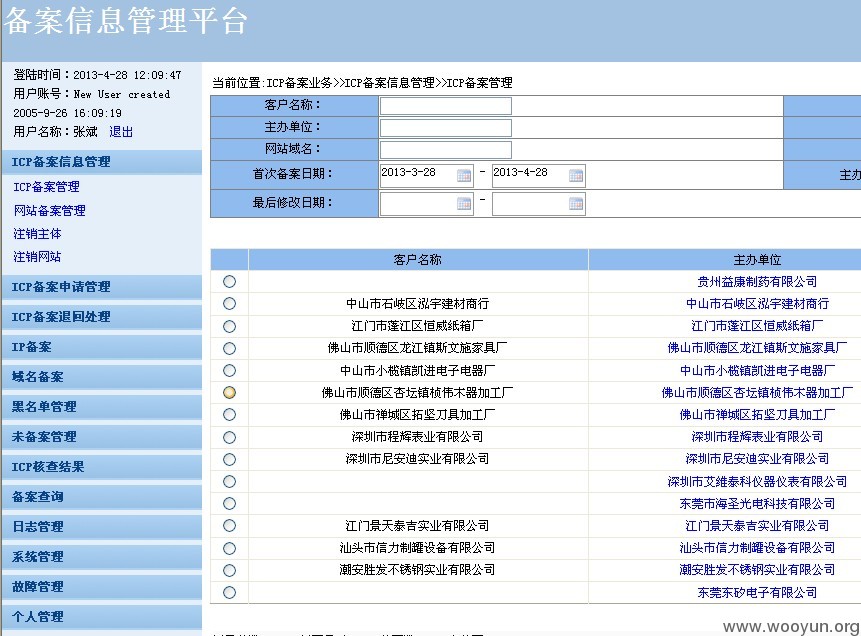This screenshot has height=636, width=861.
Task: Open 注销主体 page in sidebar
Action: (37, 234)
